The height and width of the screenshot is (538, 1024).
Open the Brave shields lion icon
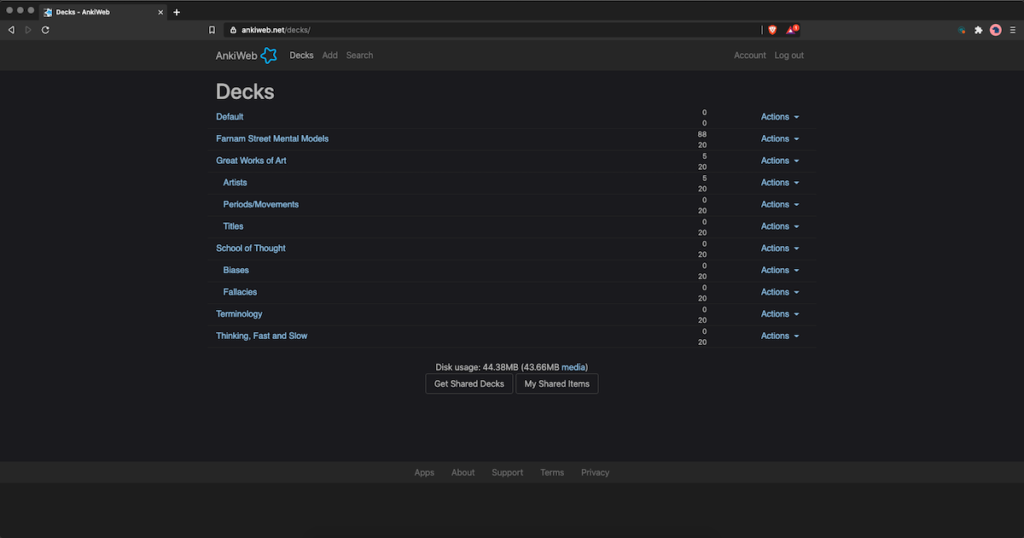click(773, 30)
